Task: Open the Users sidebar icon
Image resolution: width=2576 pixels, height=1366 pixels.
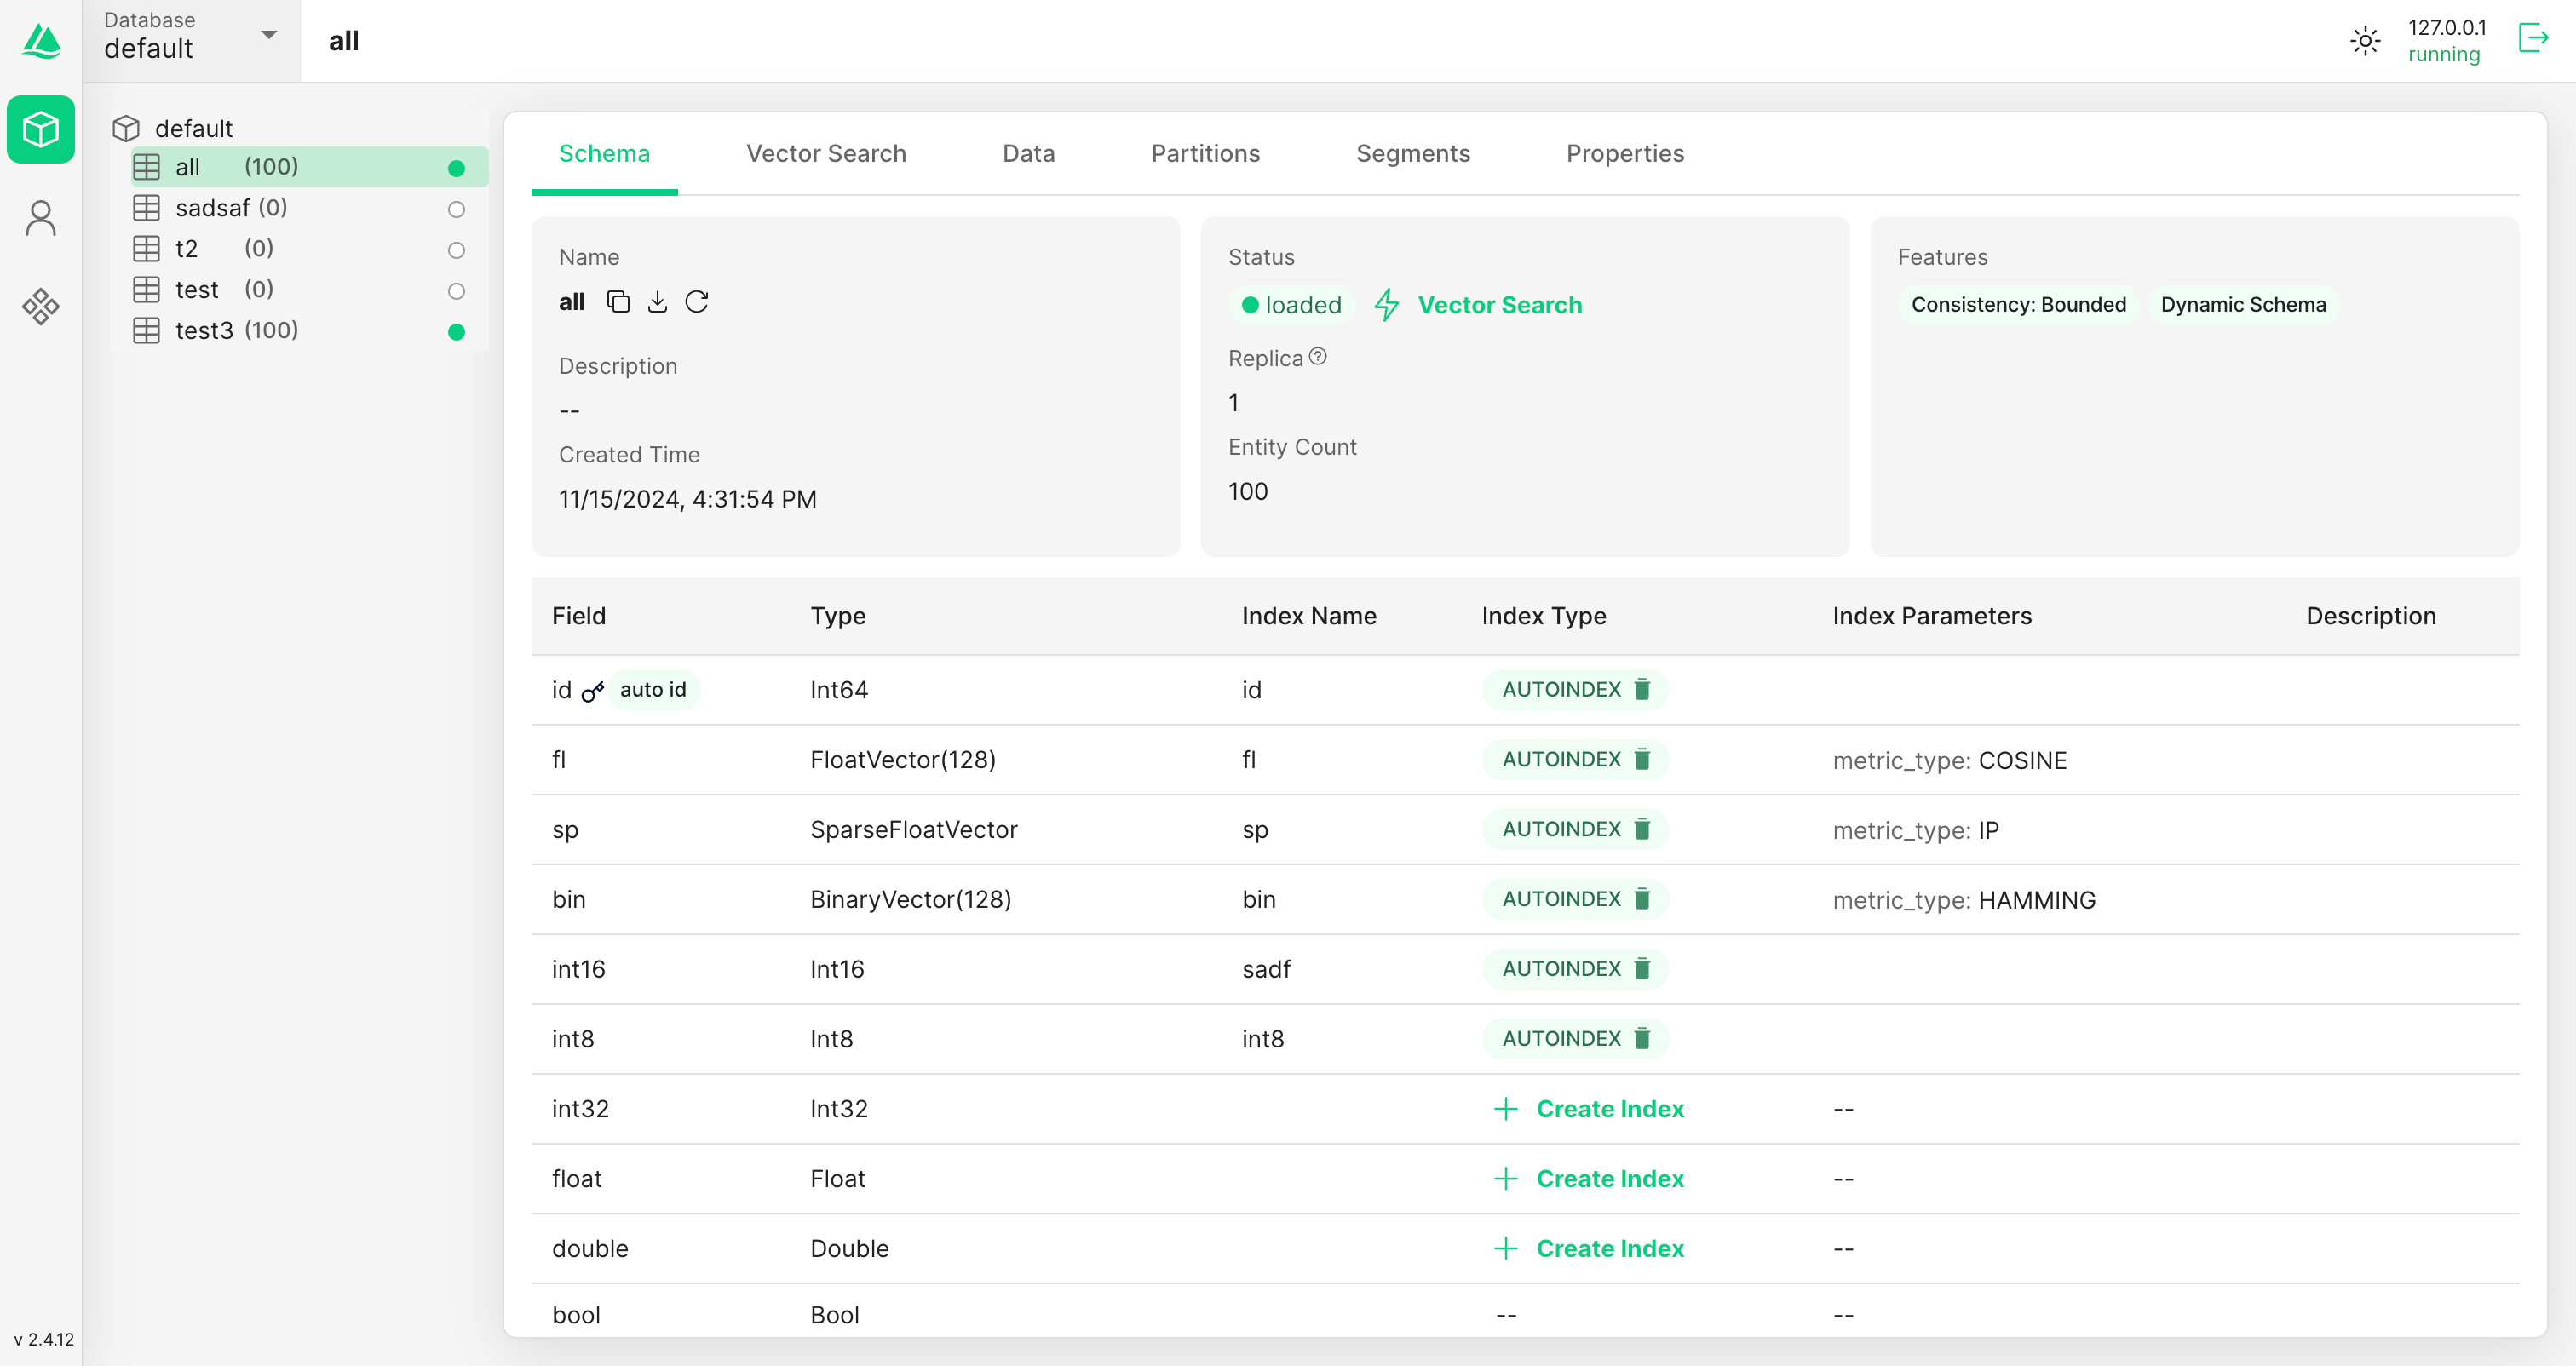Action: pos(41,218)
